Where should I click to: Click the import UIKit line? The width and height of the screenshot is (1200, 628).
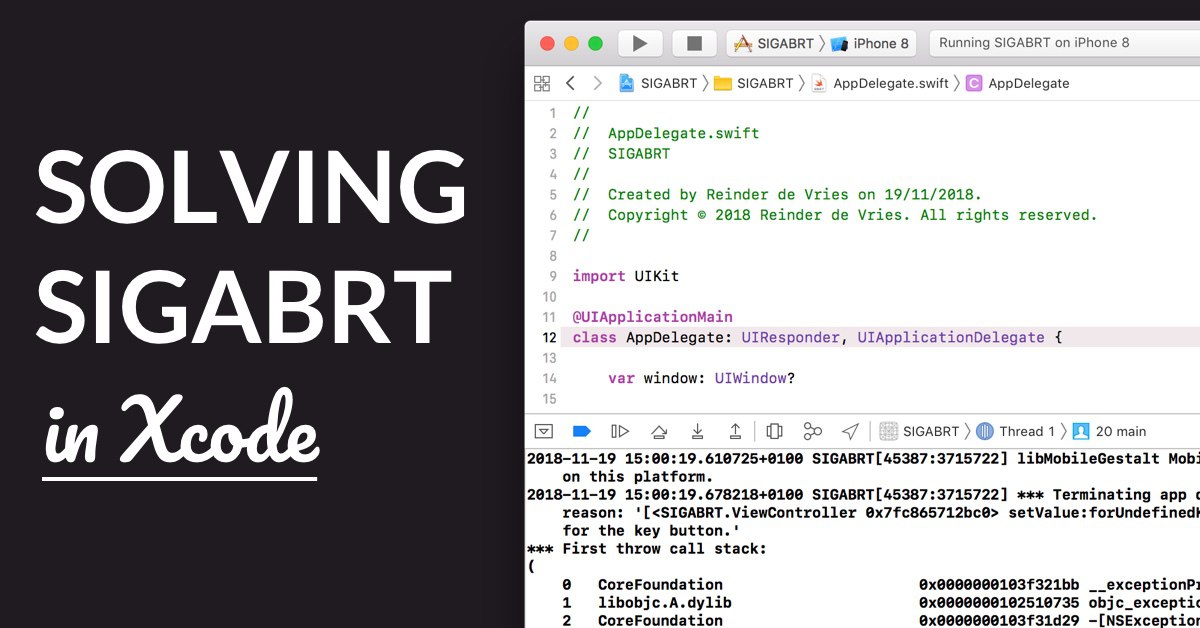pyautogui.click(x=626, y=276)
